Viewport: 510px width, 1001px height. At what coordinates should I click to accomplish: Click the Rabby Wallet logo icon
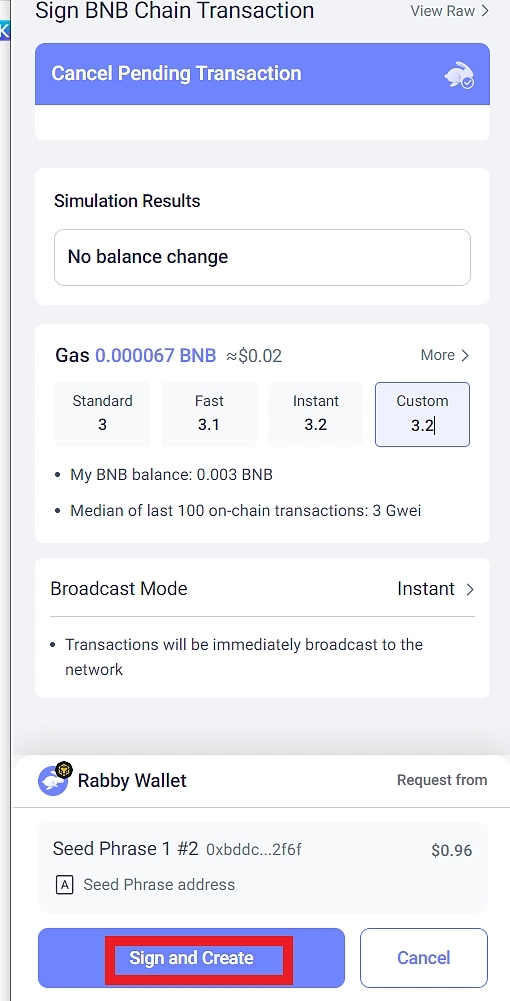tap(54, 779)
